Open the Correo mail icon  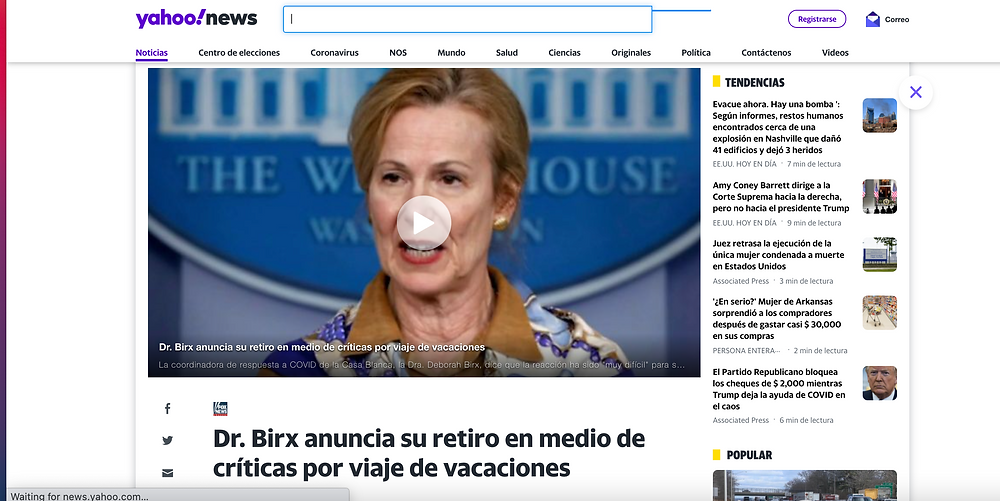pyautogui.click(x=872, y=19)
